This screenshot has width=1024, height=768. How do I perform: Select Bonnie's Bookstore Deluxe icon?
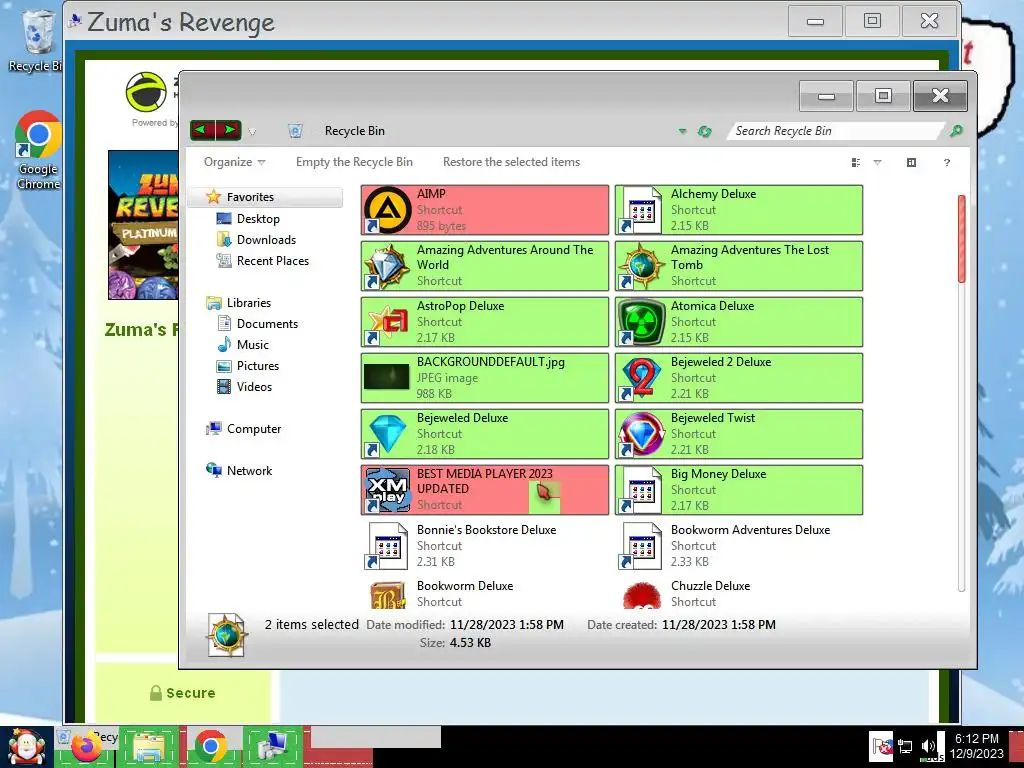[x=387, y=547]
